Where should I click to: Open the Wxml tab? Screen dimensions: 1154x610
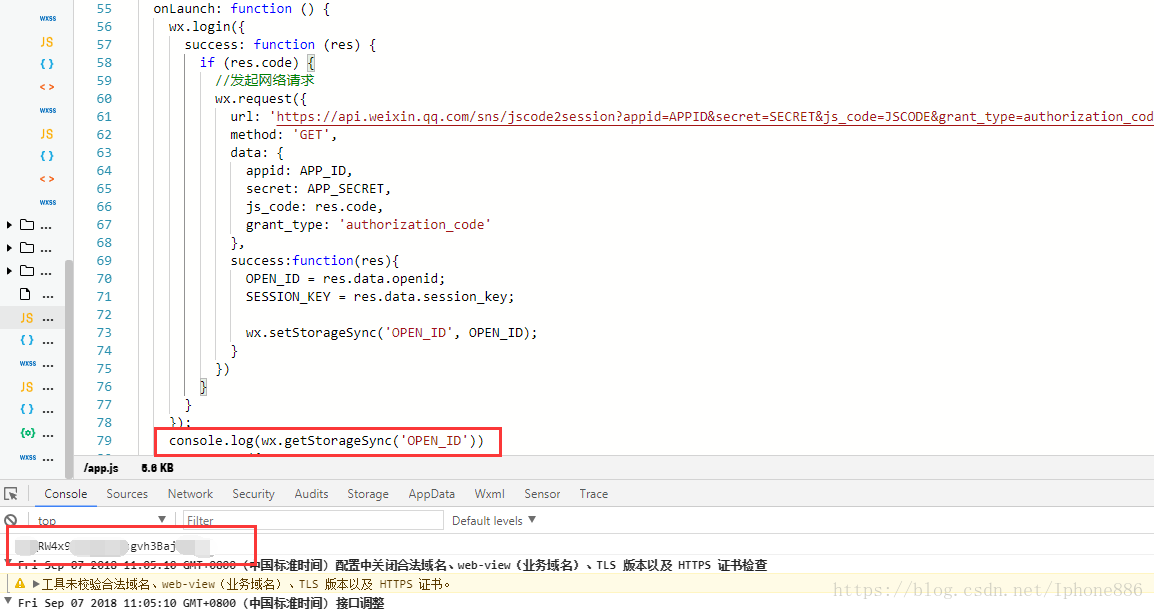[x=489, y=494]
